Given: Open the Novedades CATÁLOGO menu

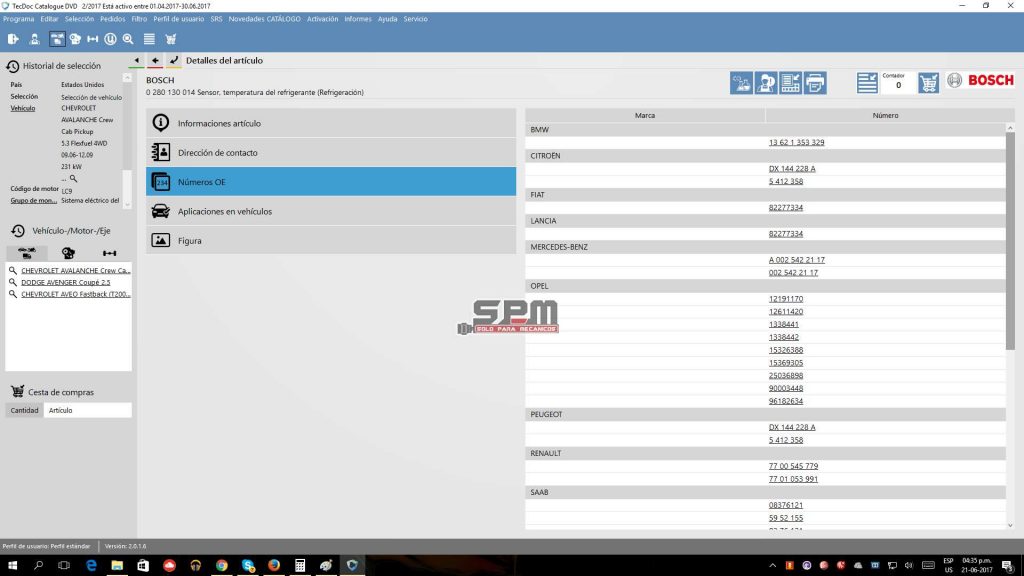Looking at the screenshot, I should 264,19.
